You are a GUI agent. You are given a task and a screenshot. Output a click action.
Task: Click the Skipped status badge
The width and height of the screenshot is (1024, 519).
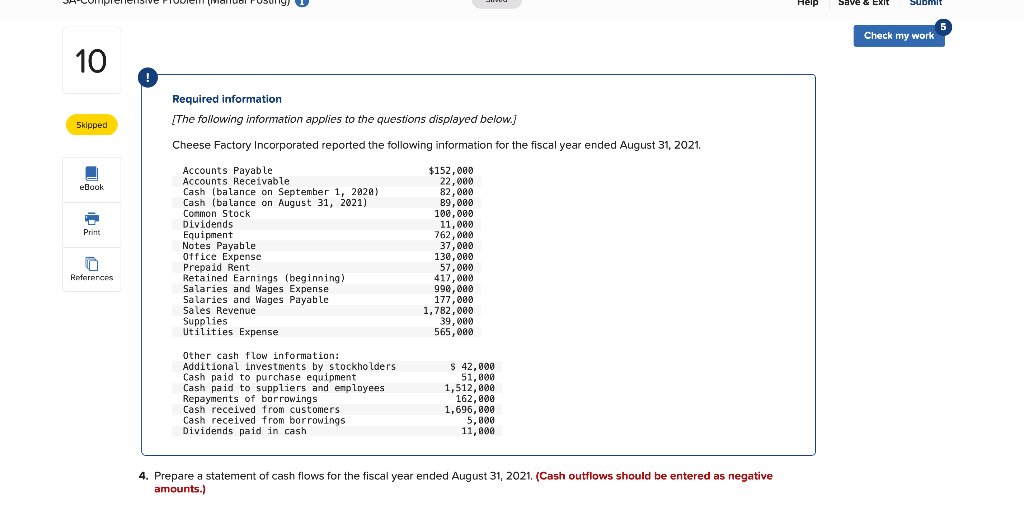[x=91, y=125]
